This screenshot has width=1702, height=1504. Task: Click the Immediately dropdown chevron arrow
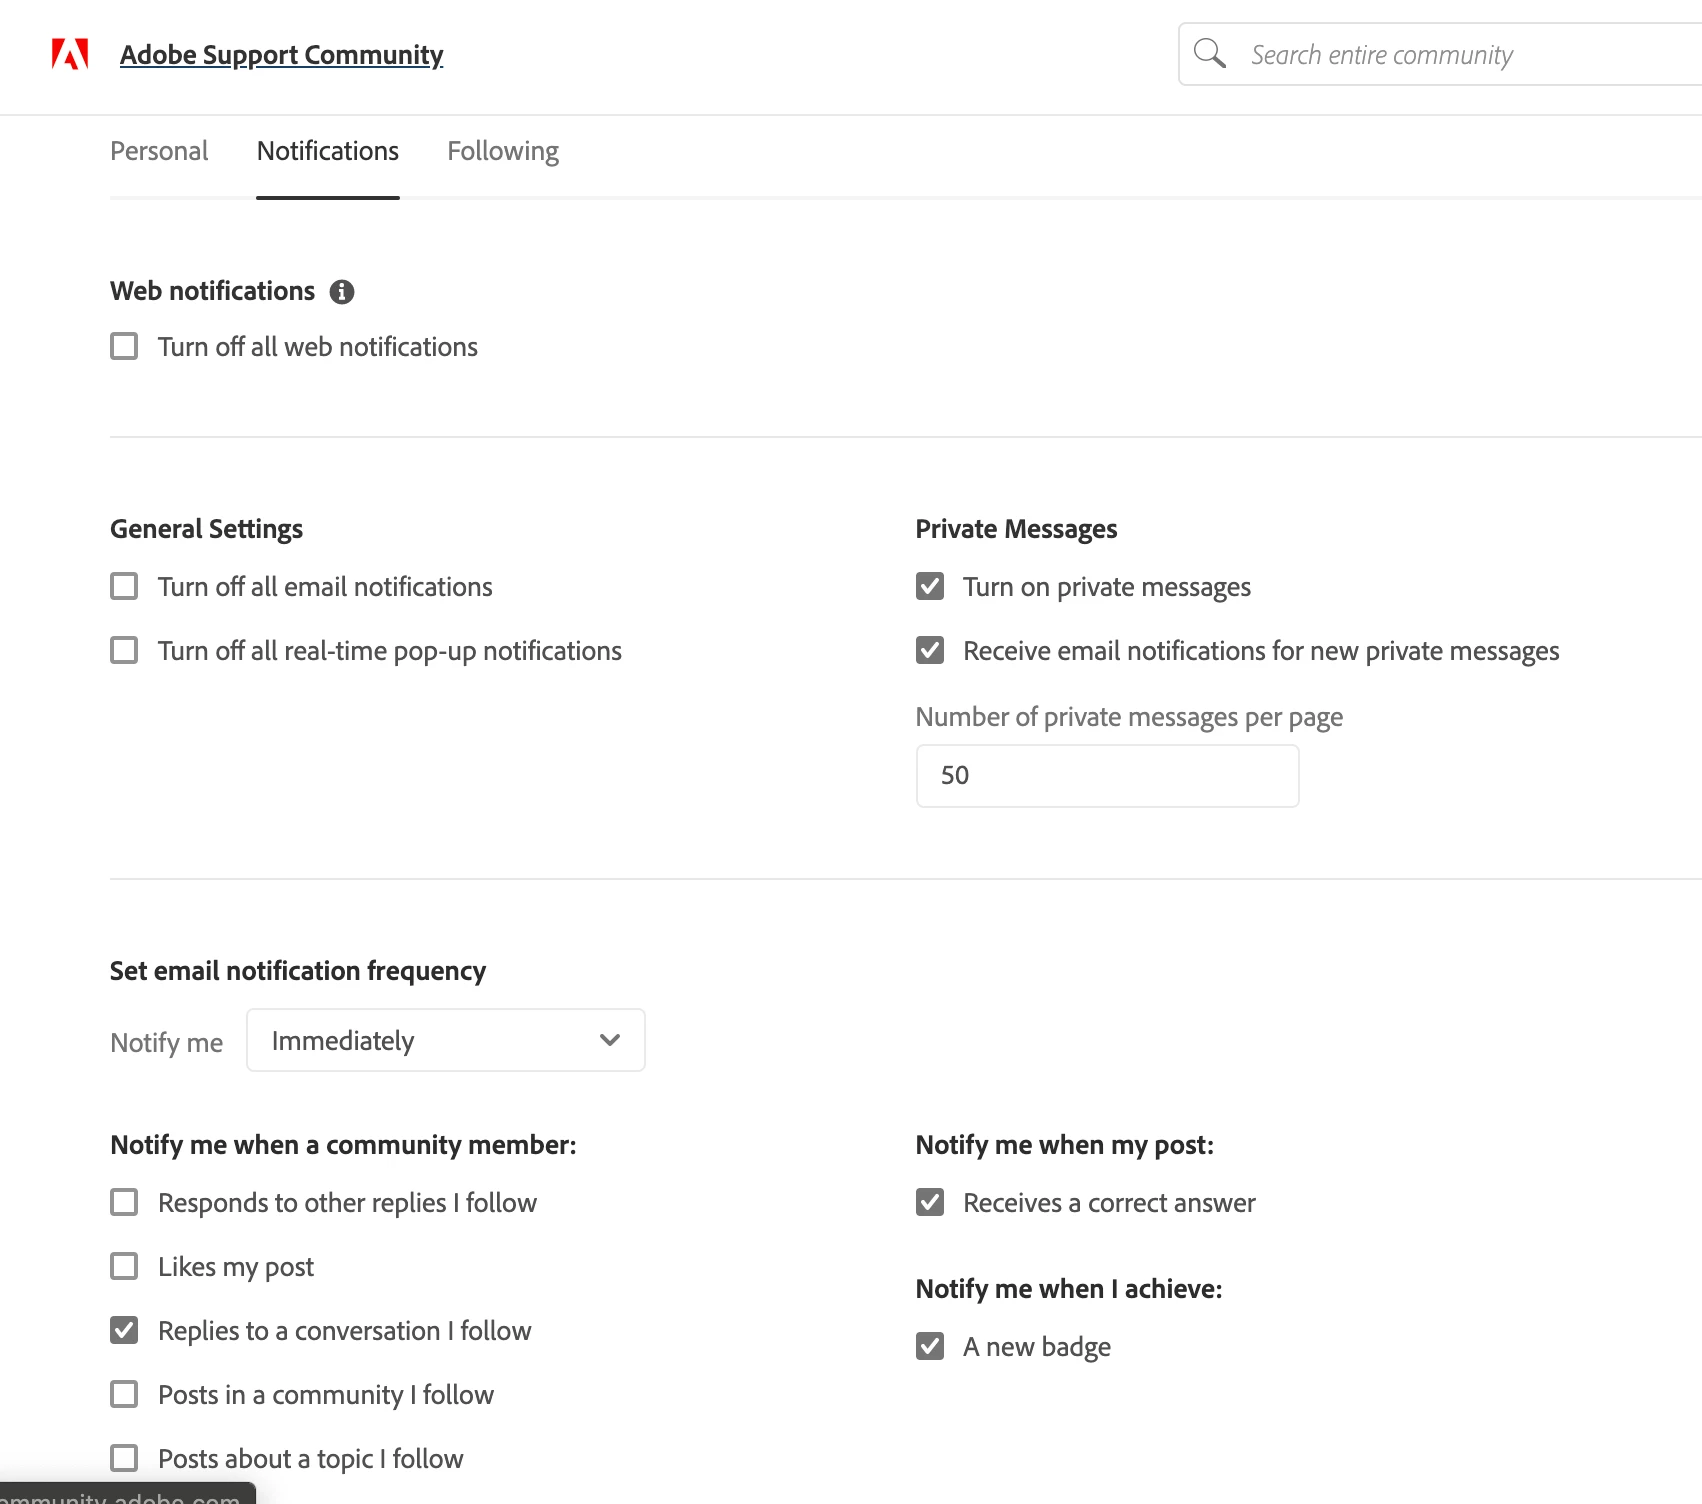pos(609,1040)
